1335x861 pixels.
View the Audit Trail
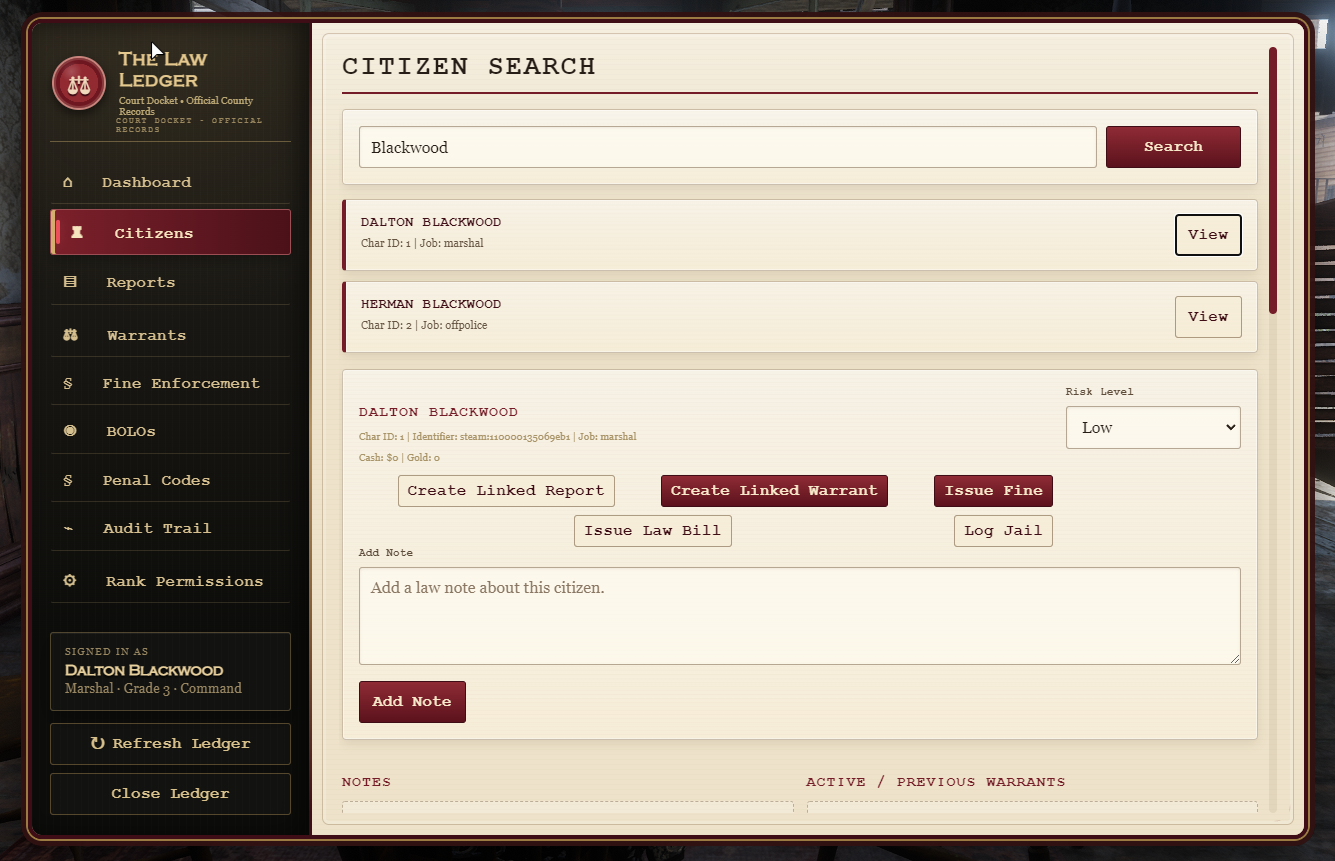pos(170,528)
